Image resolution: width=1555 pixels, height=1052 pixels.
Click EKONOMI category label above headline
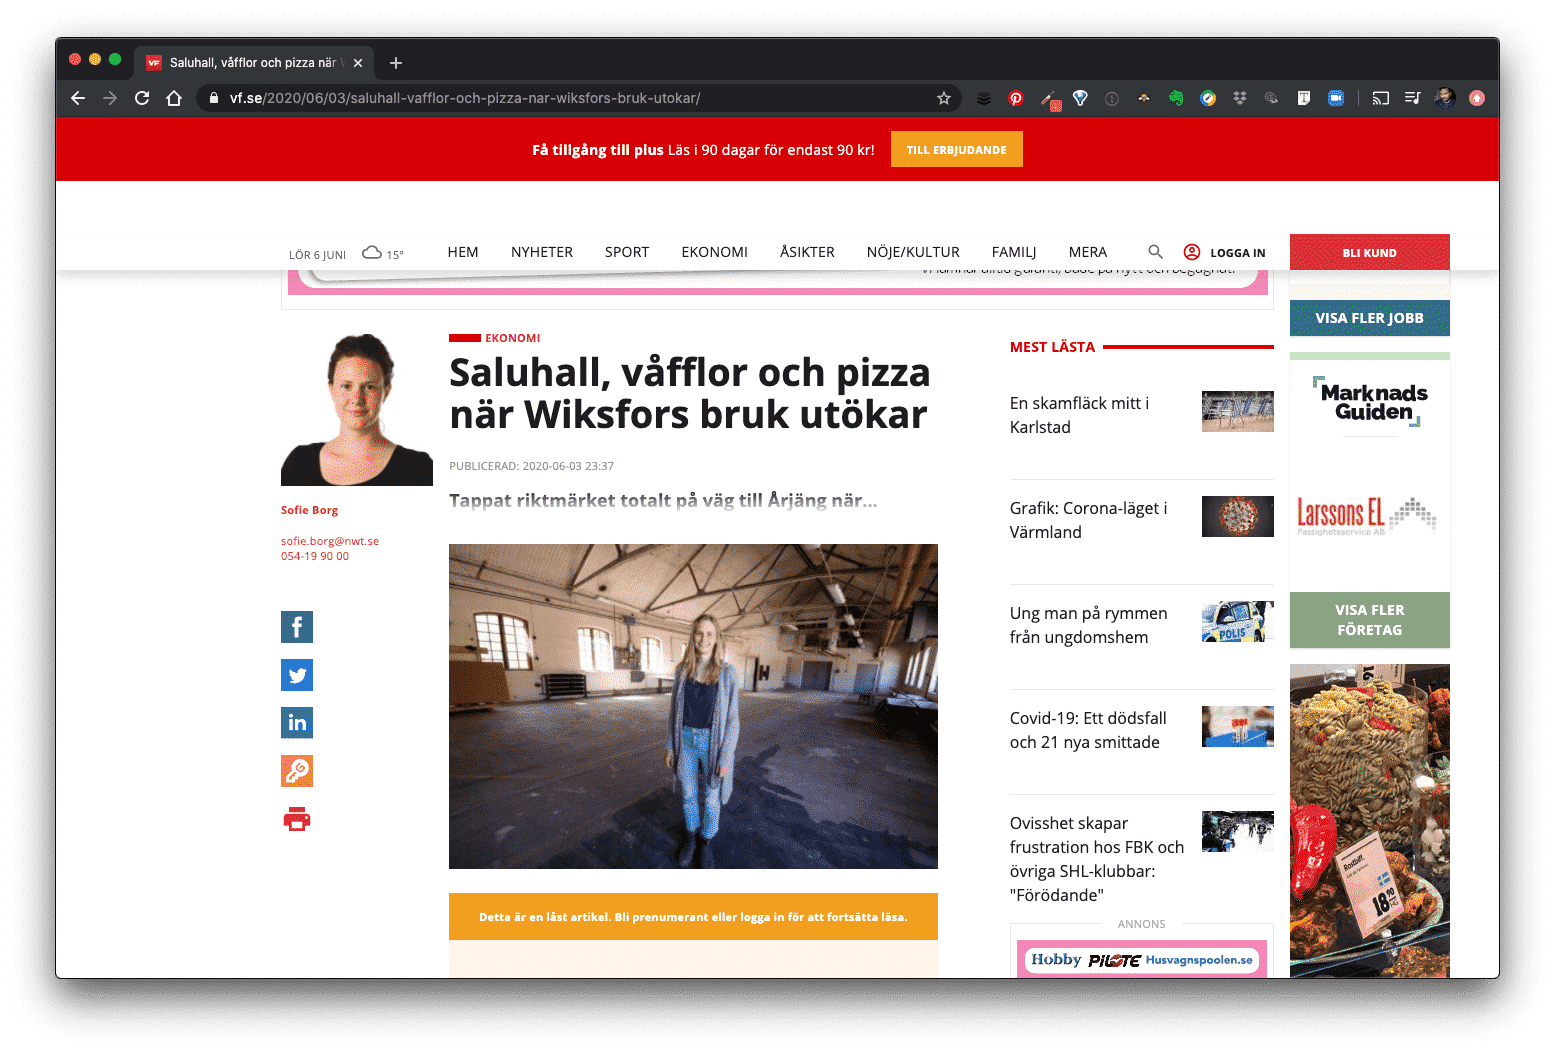[512, 338]
